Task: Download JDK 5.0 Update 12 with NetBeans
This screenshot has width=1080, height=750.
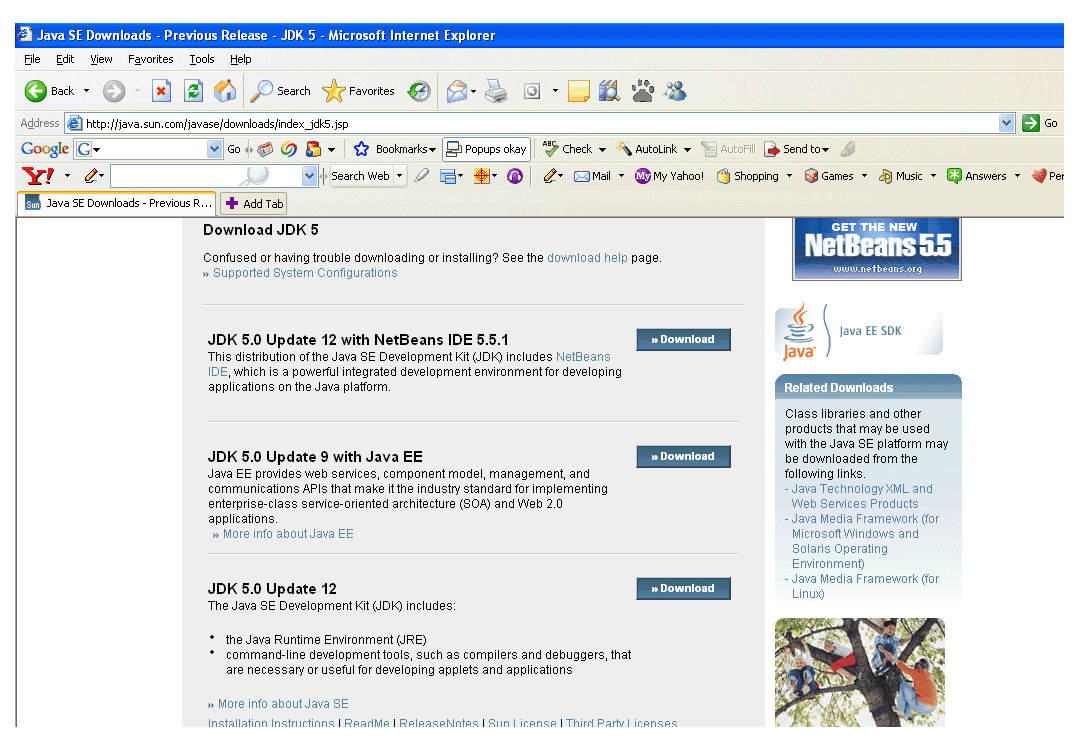Action: click(683, 340)
